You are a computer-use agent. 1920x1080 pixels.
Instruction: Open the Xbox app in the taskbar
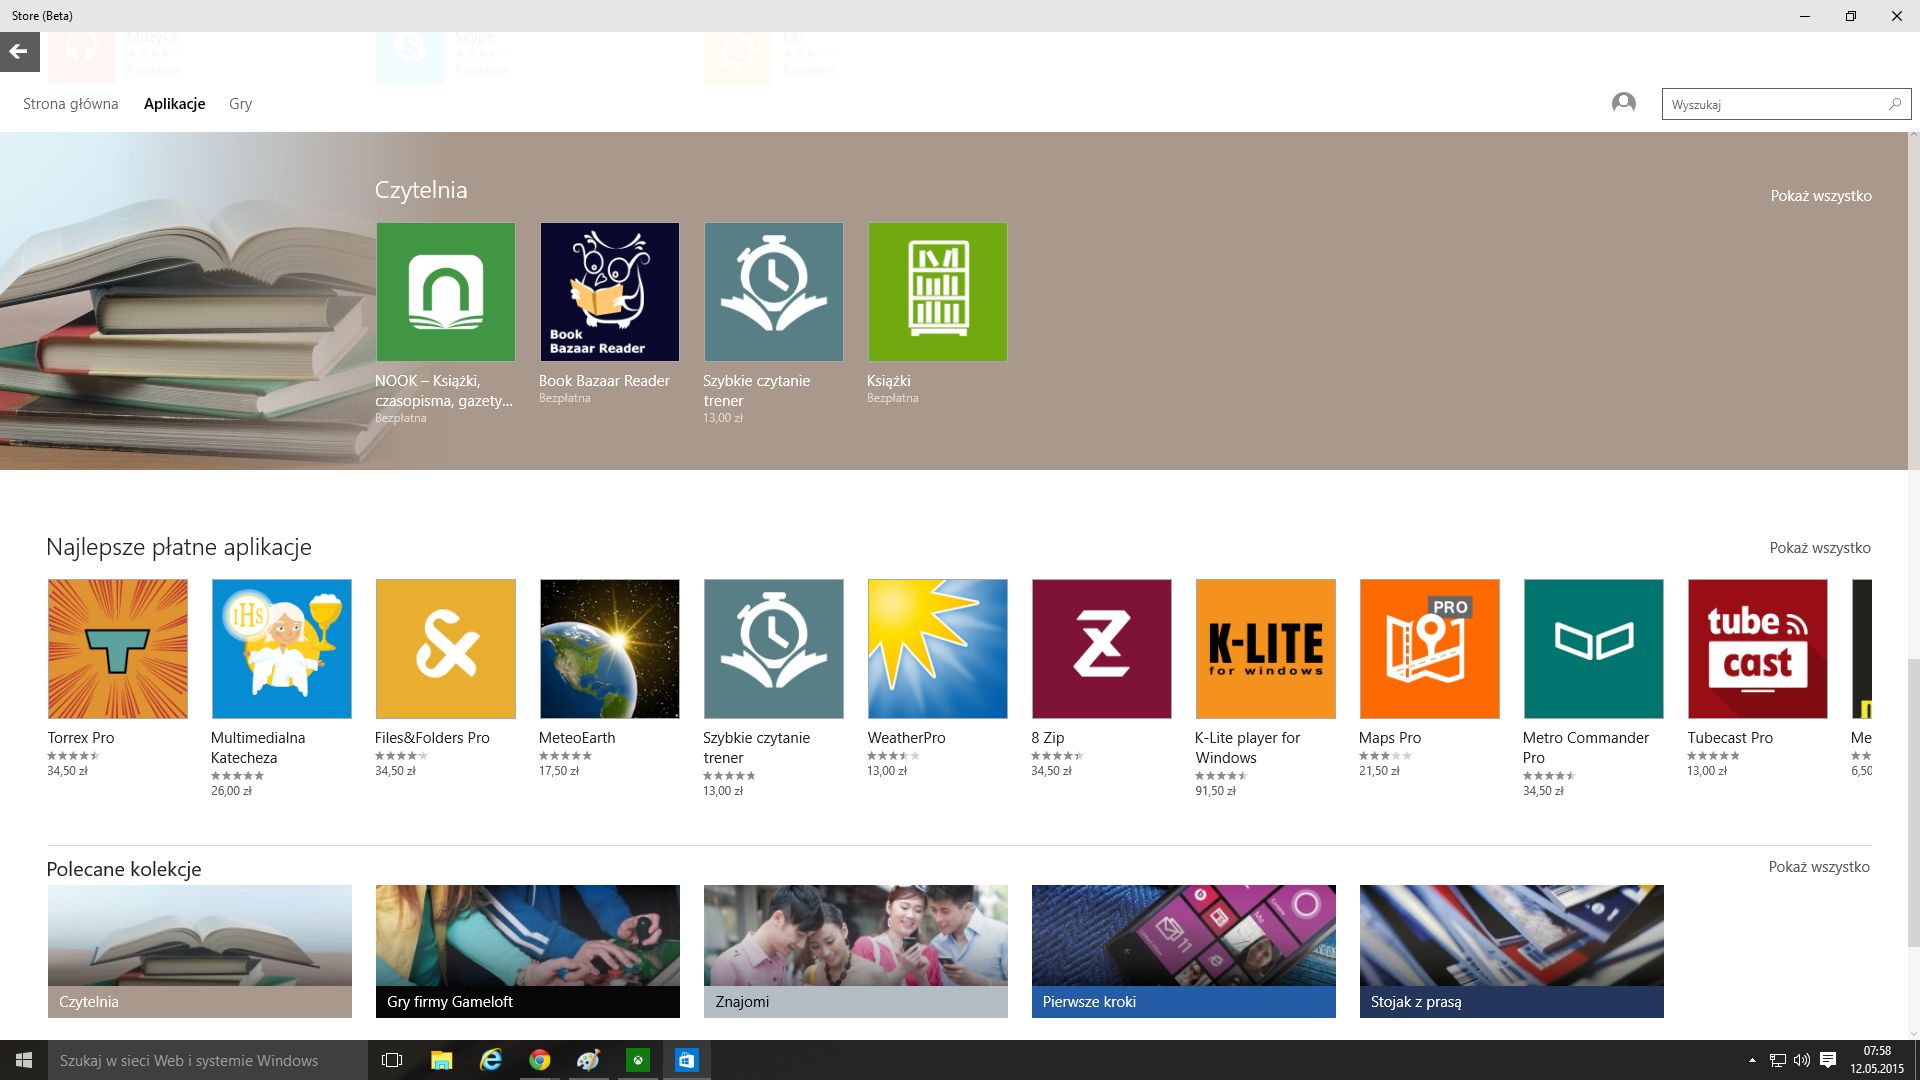(x=638, y=1060)
